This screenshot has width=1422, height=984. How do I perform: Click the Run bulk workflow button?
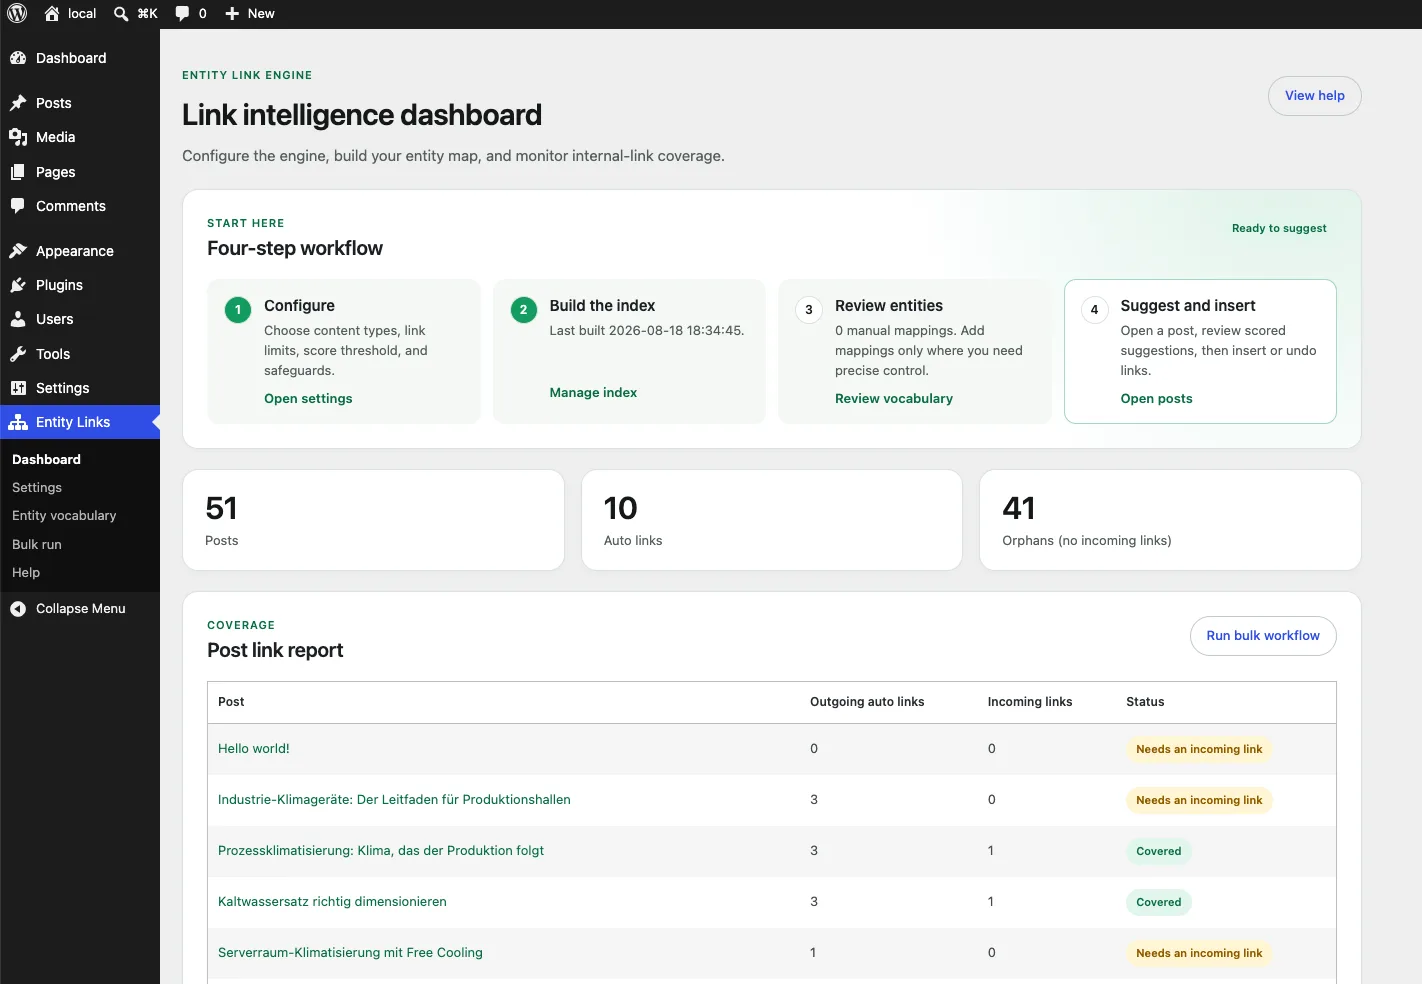point(1263,636)
